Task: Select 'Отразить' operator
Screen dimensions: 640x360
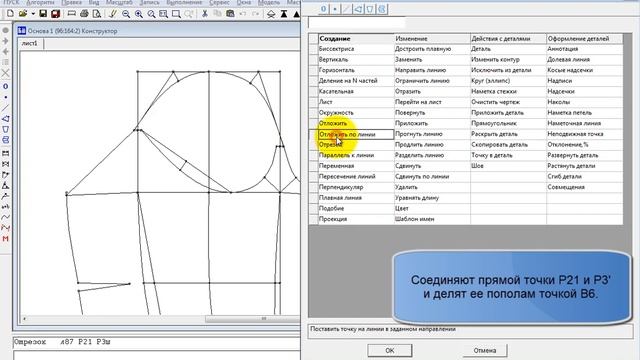Action: tap(432, 91)
